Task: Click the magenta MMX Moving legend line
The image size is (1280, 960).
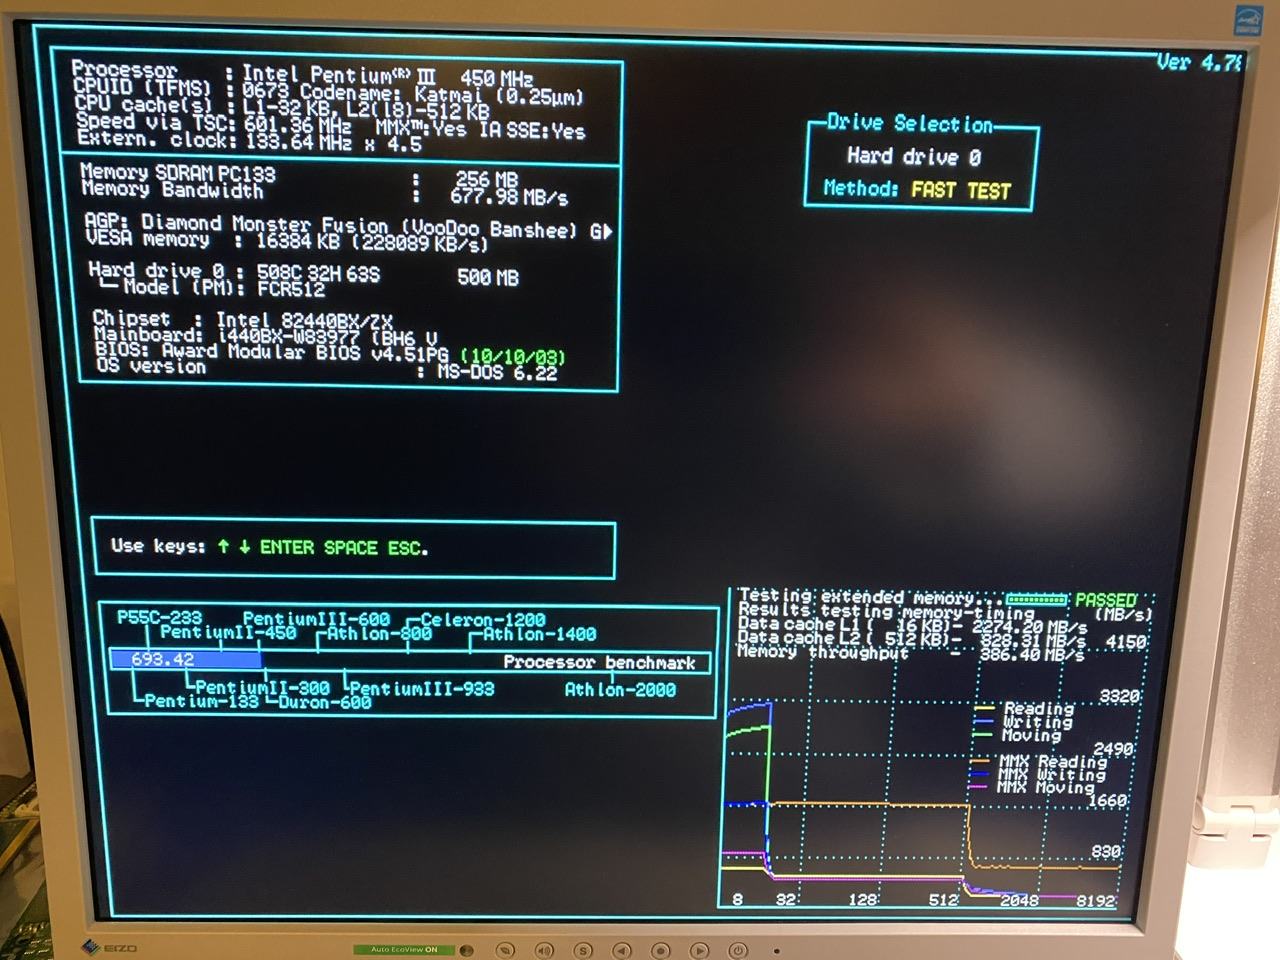Action: click(979, 787)
